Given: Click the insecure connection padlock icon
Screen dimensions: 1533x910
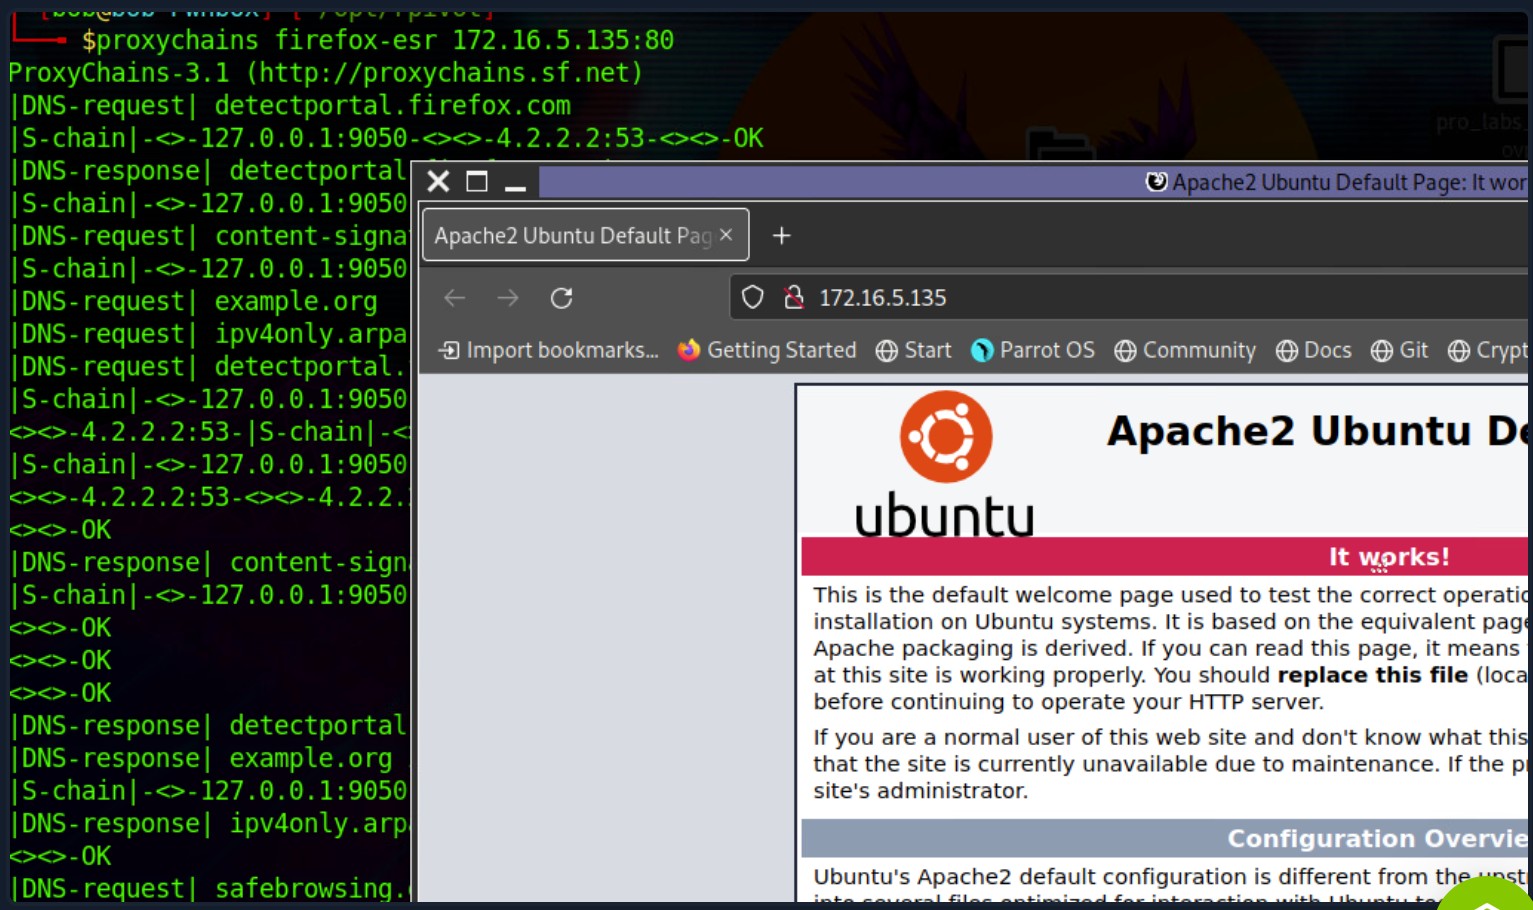Looking at the screenshot, I should click(x=794, y=298).
